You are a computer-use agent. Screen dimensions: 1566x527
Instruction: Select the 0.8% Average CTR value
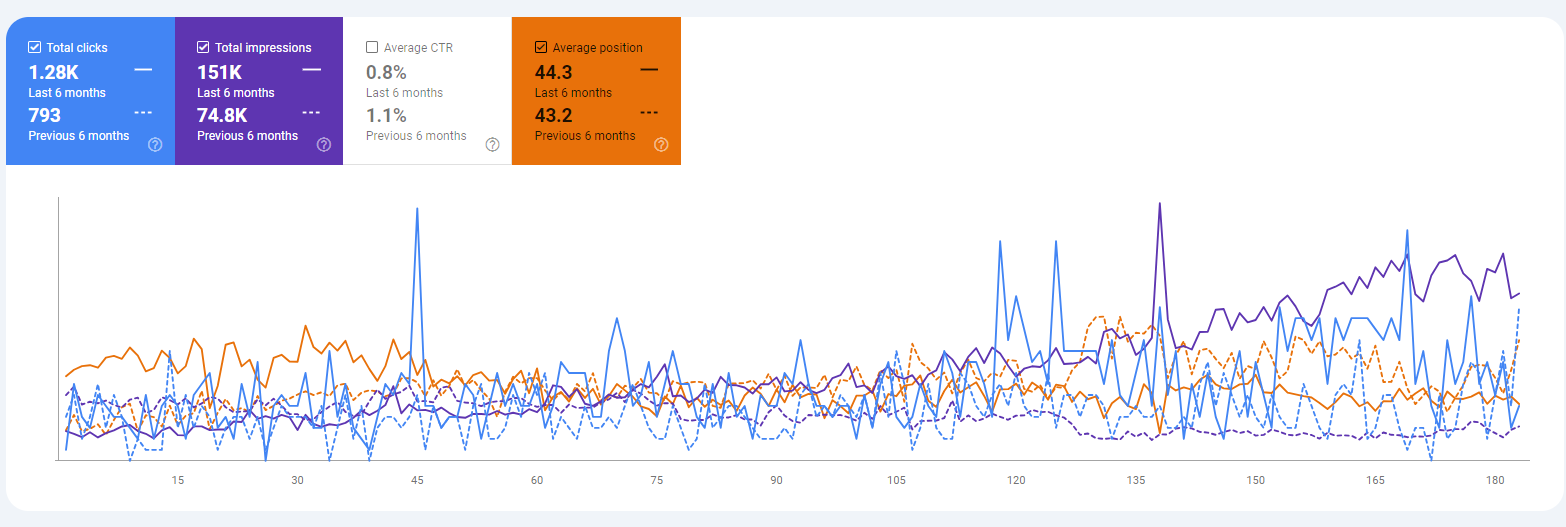tap(386, 72)
